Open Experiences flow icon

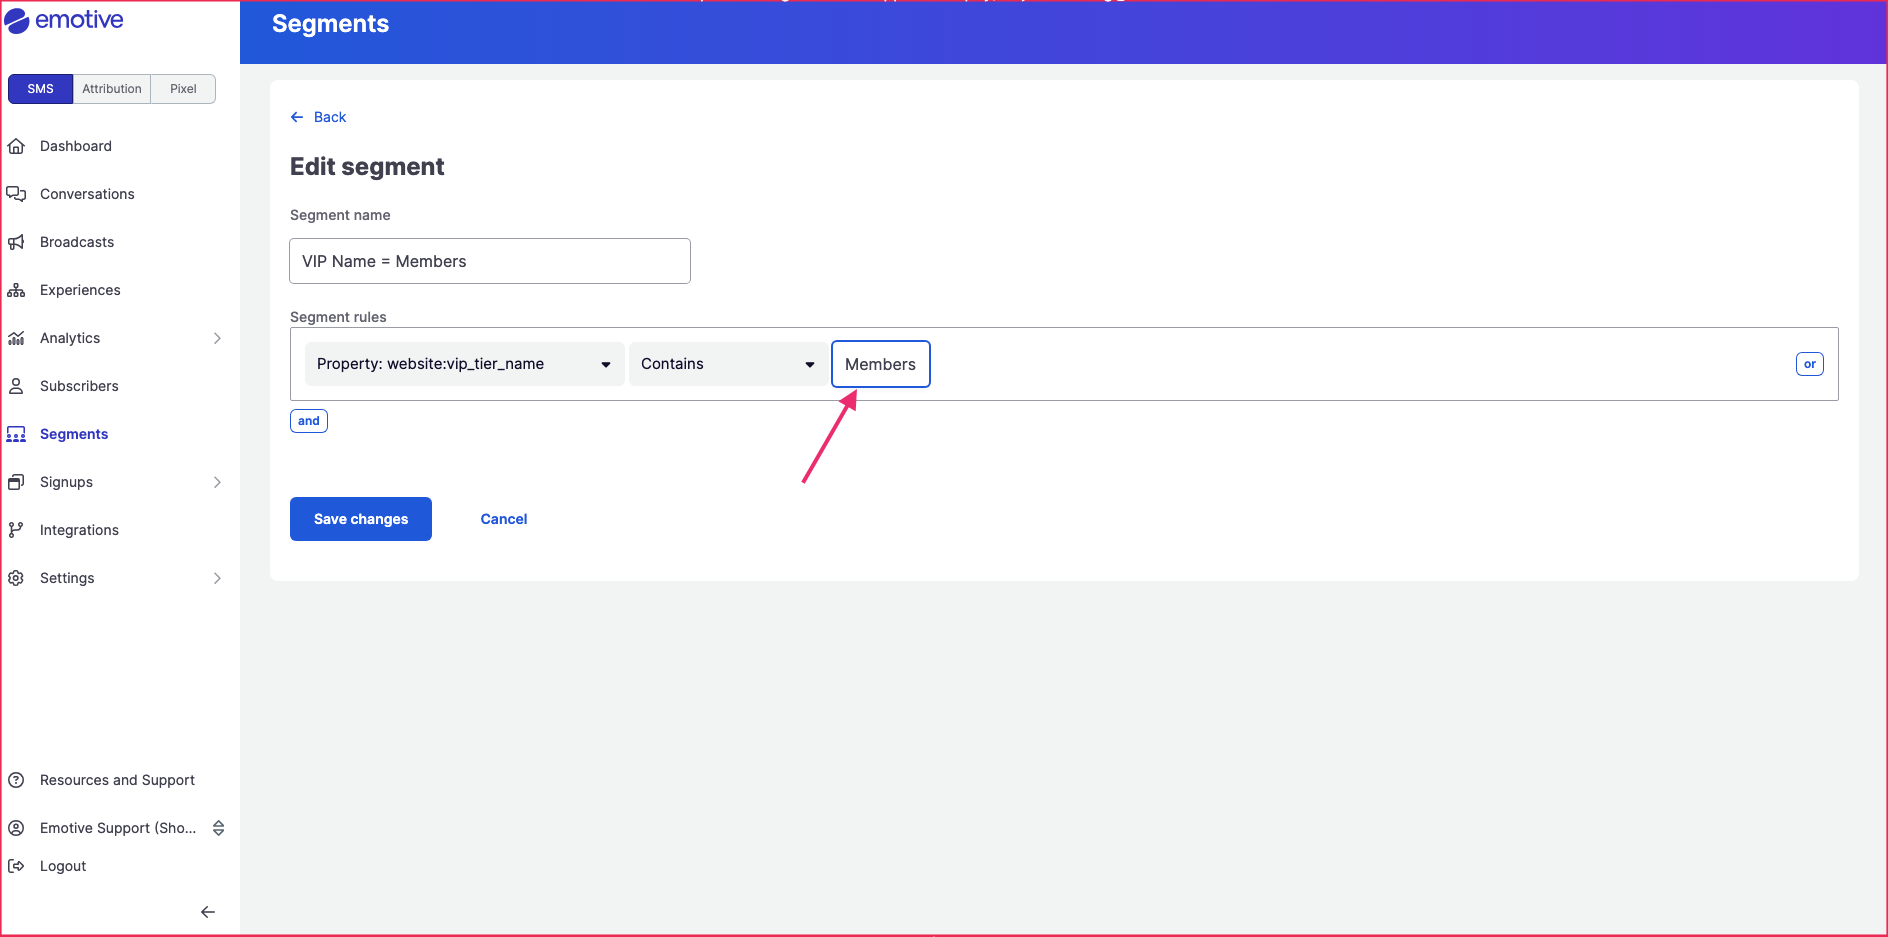tap(16, 290)
